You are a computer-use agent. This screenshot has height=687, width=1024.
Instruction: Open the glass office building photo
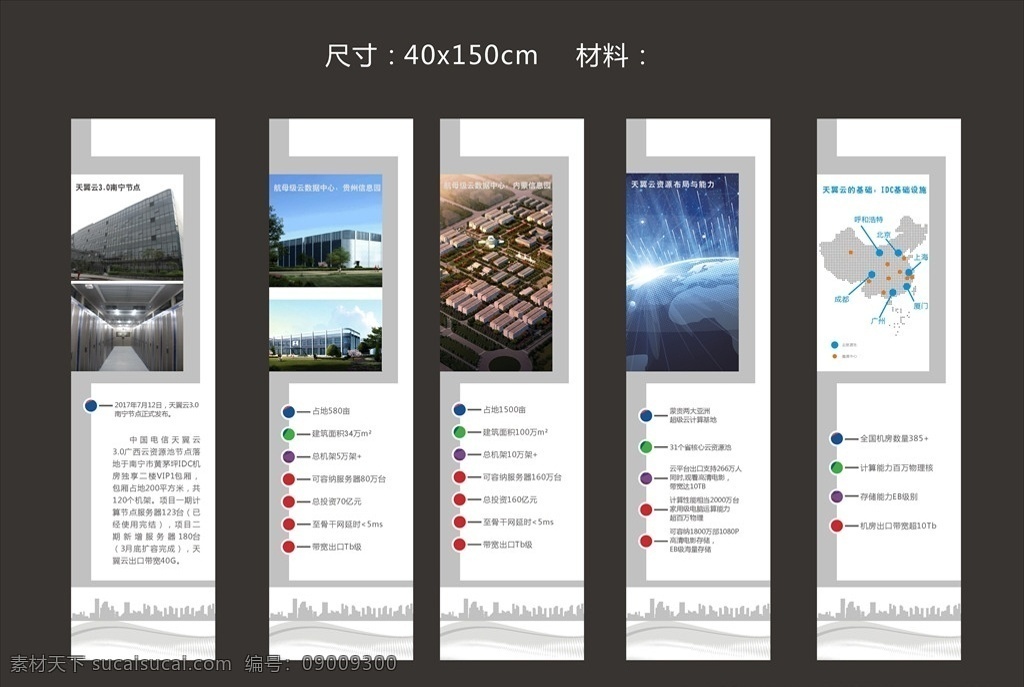(127, 227)
